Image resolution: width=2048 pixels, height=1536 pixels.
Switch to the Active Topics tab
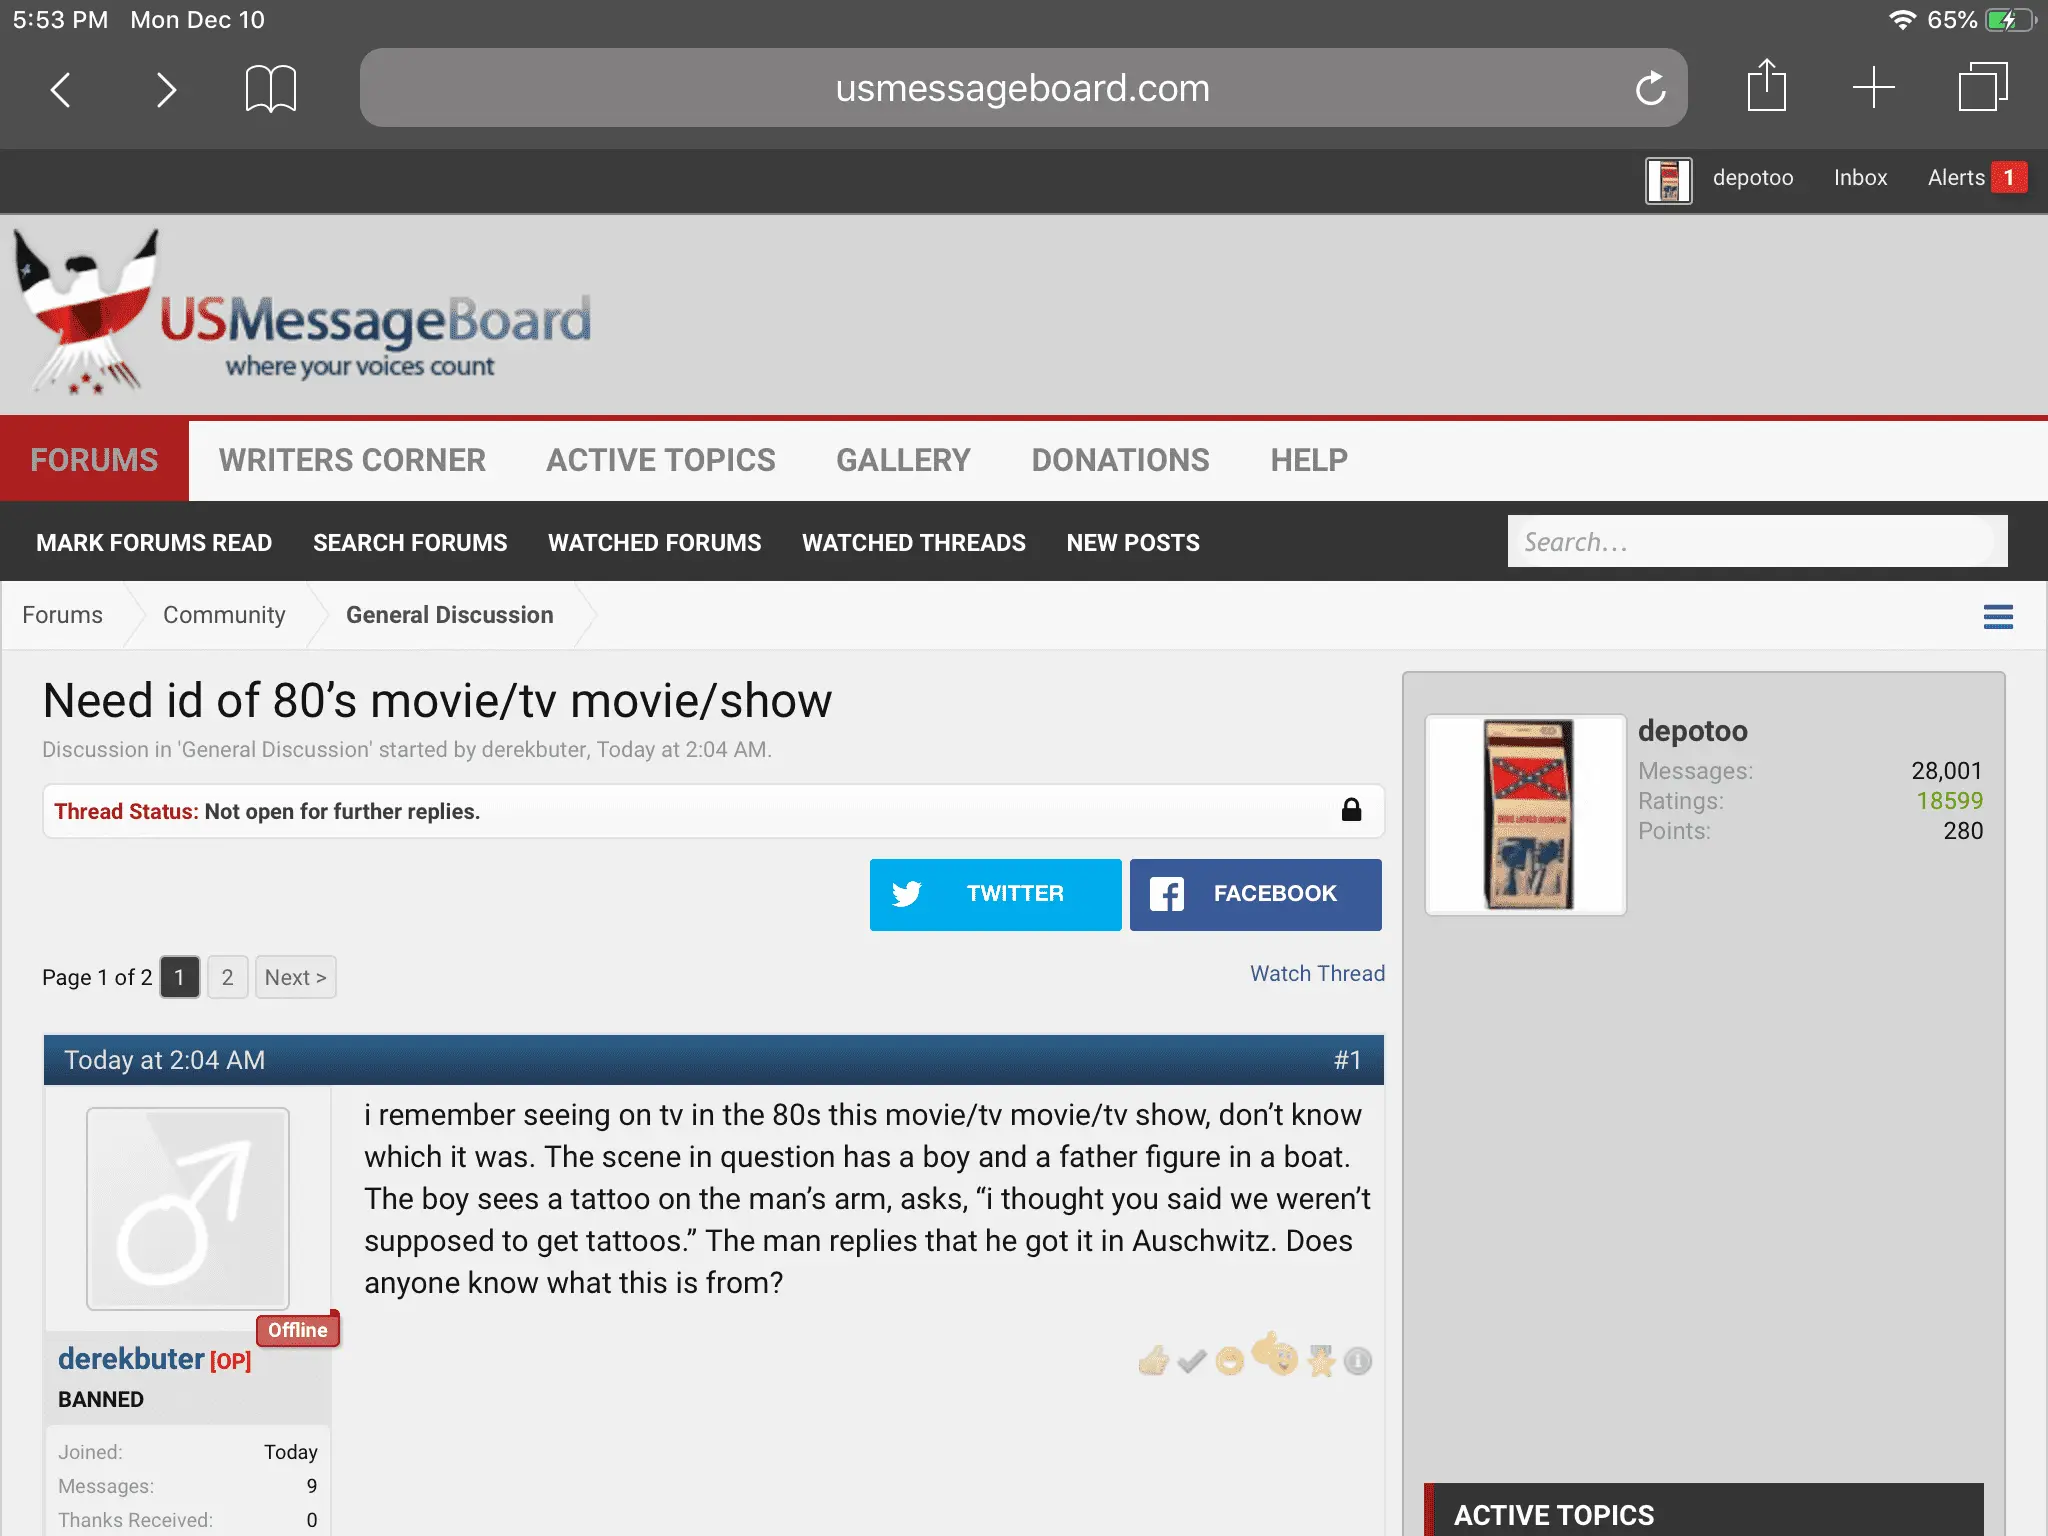pyautogui.click(x=660, y=460)
